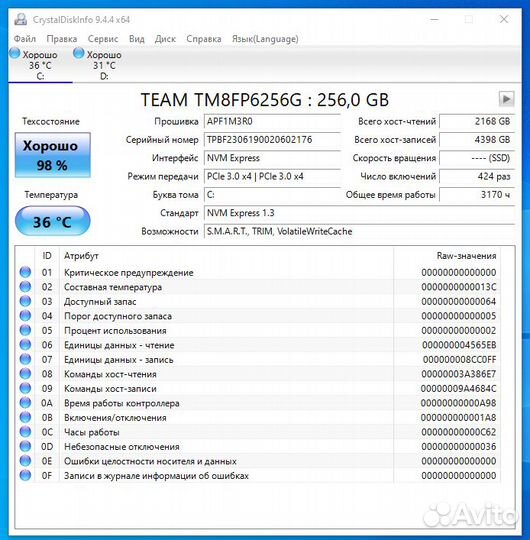Click status circle for Часы работы

25,432
